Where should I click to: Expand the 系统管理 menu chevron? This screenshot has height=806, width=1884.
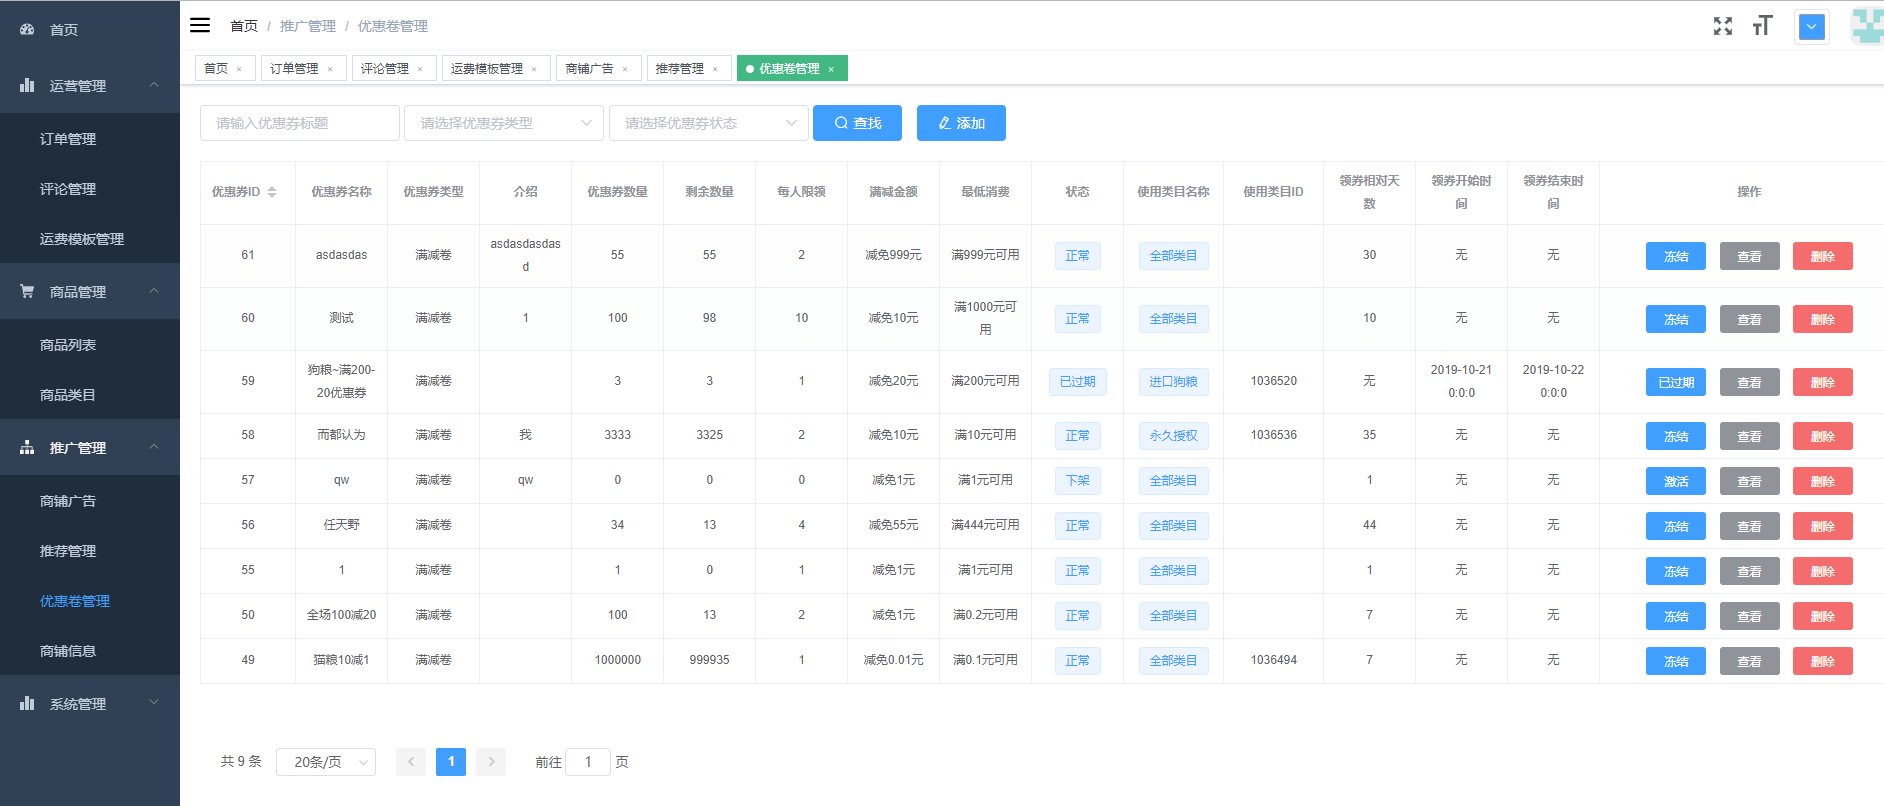[154, 703]
